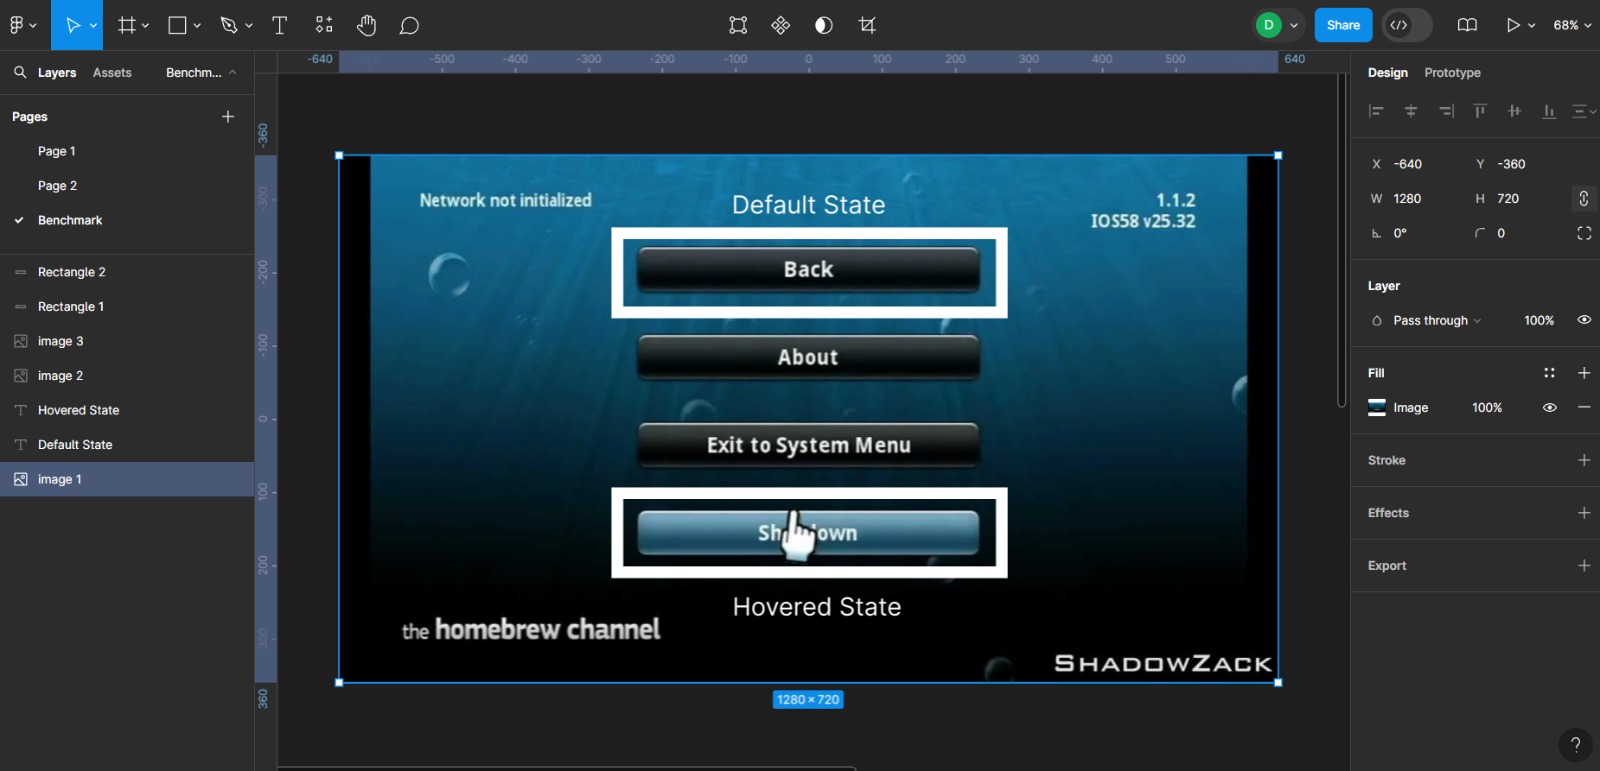1600x771 pixels.
Task: Select the Hand tool
Action: [366, 25]
